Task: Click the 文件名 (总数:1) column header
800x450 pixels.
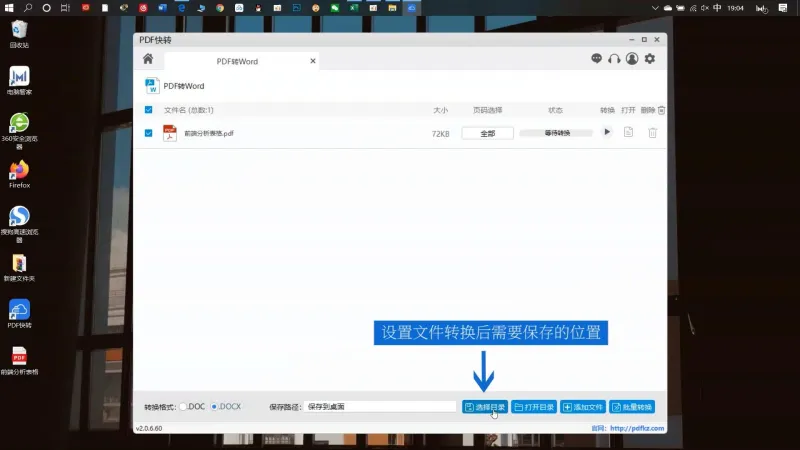Action: [x=188, y=110]
